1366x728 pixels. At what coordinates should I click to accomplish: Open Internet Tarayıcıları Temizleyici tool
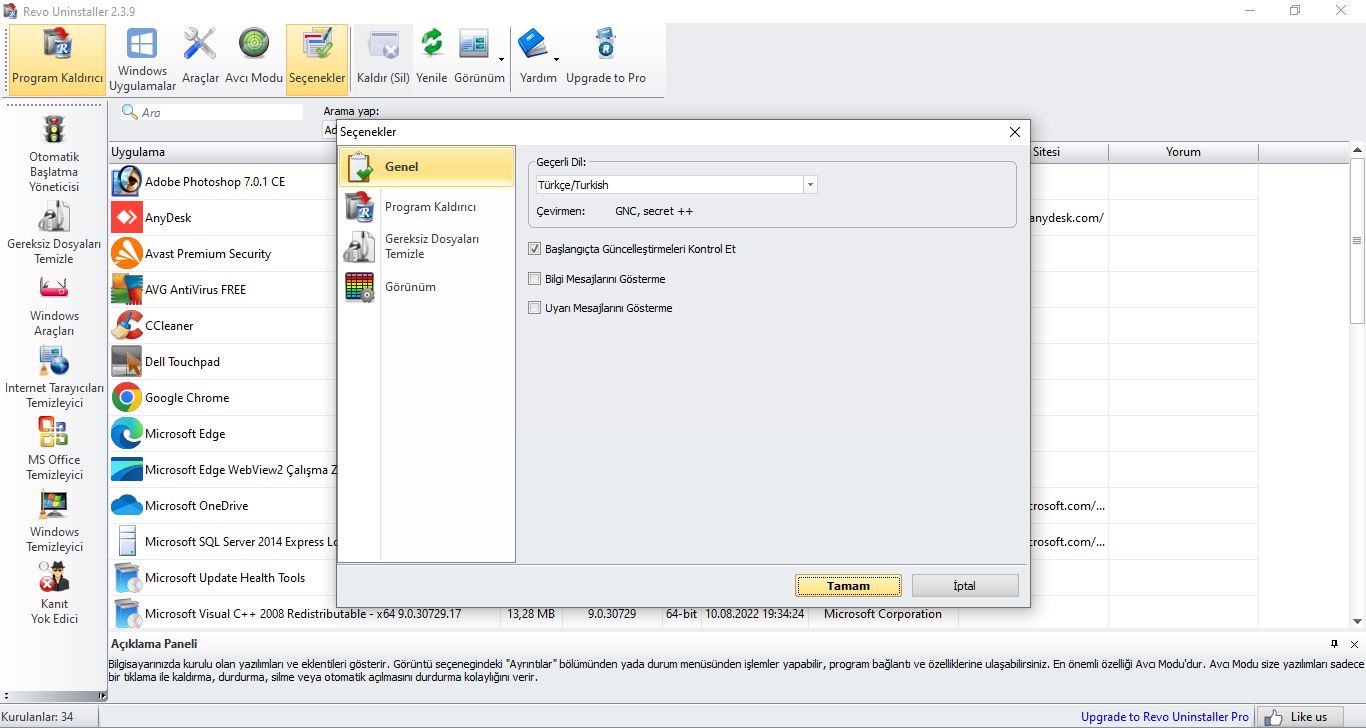pyautogui.click(x=54, y=376)
